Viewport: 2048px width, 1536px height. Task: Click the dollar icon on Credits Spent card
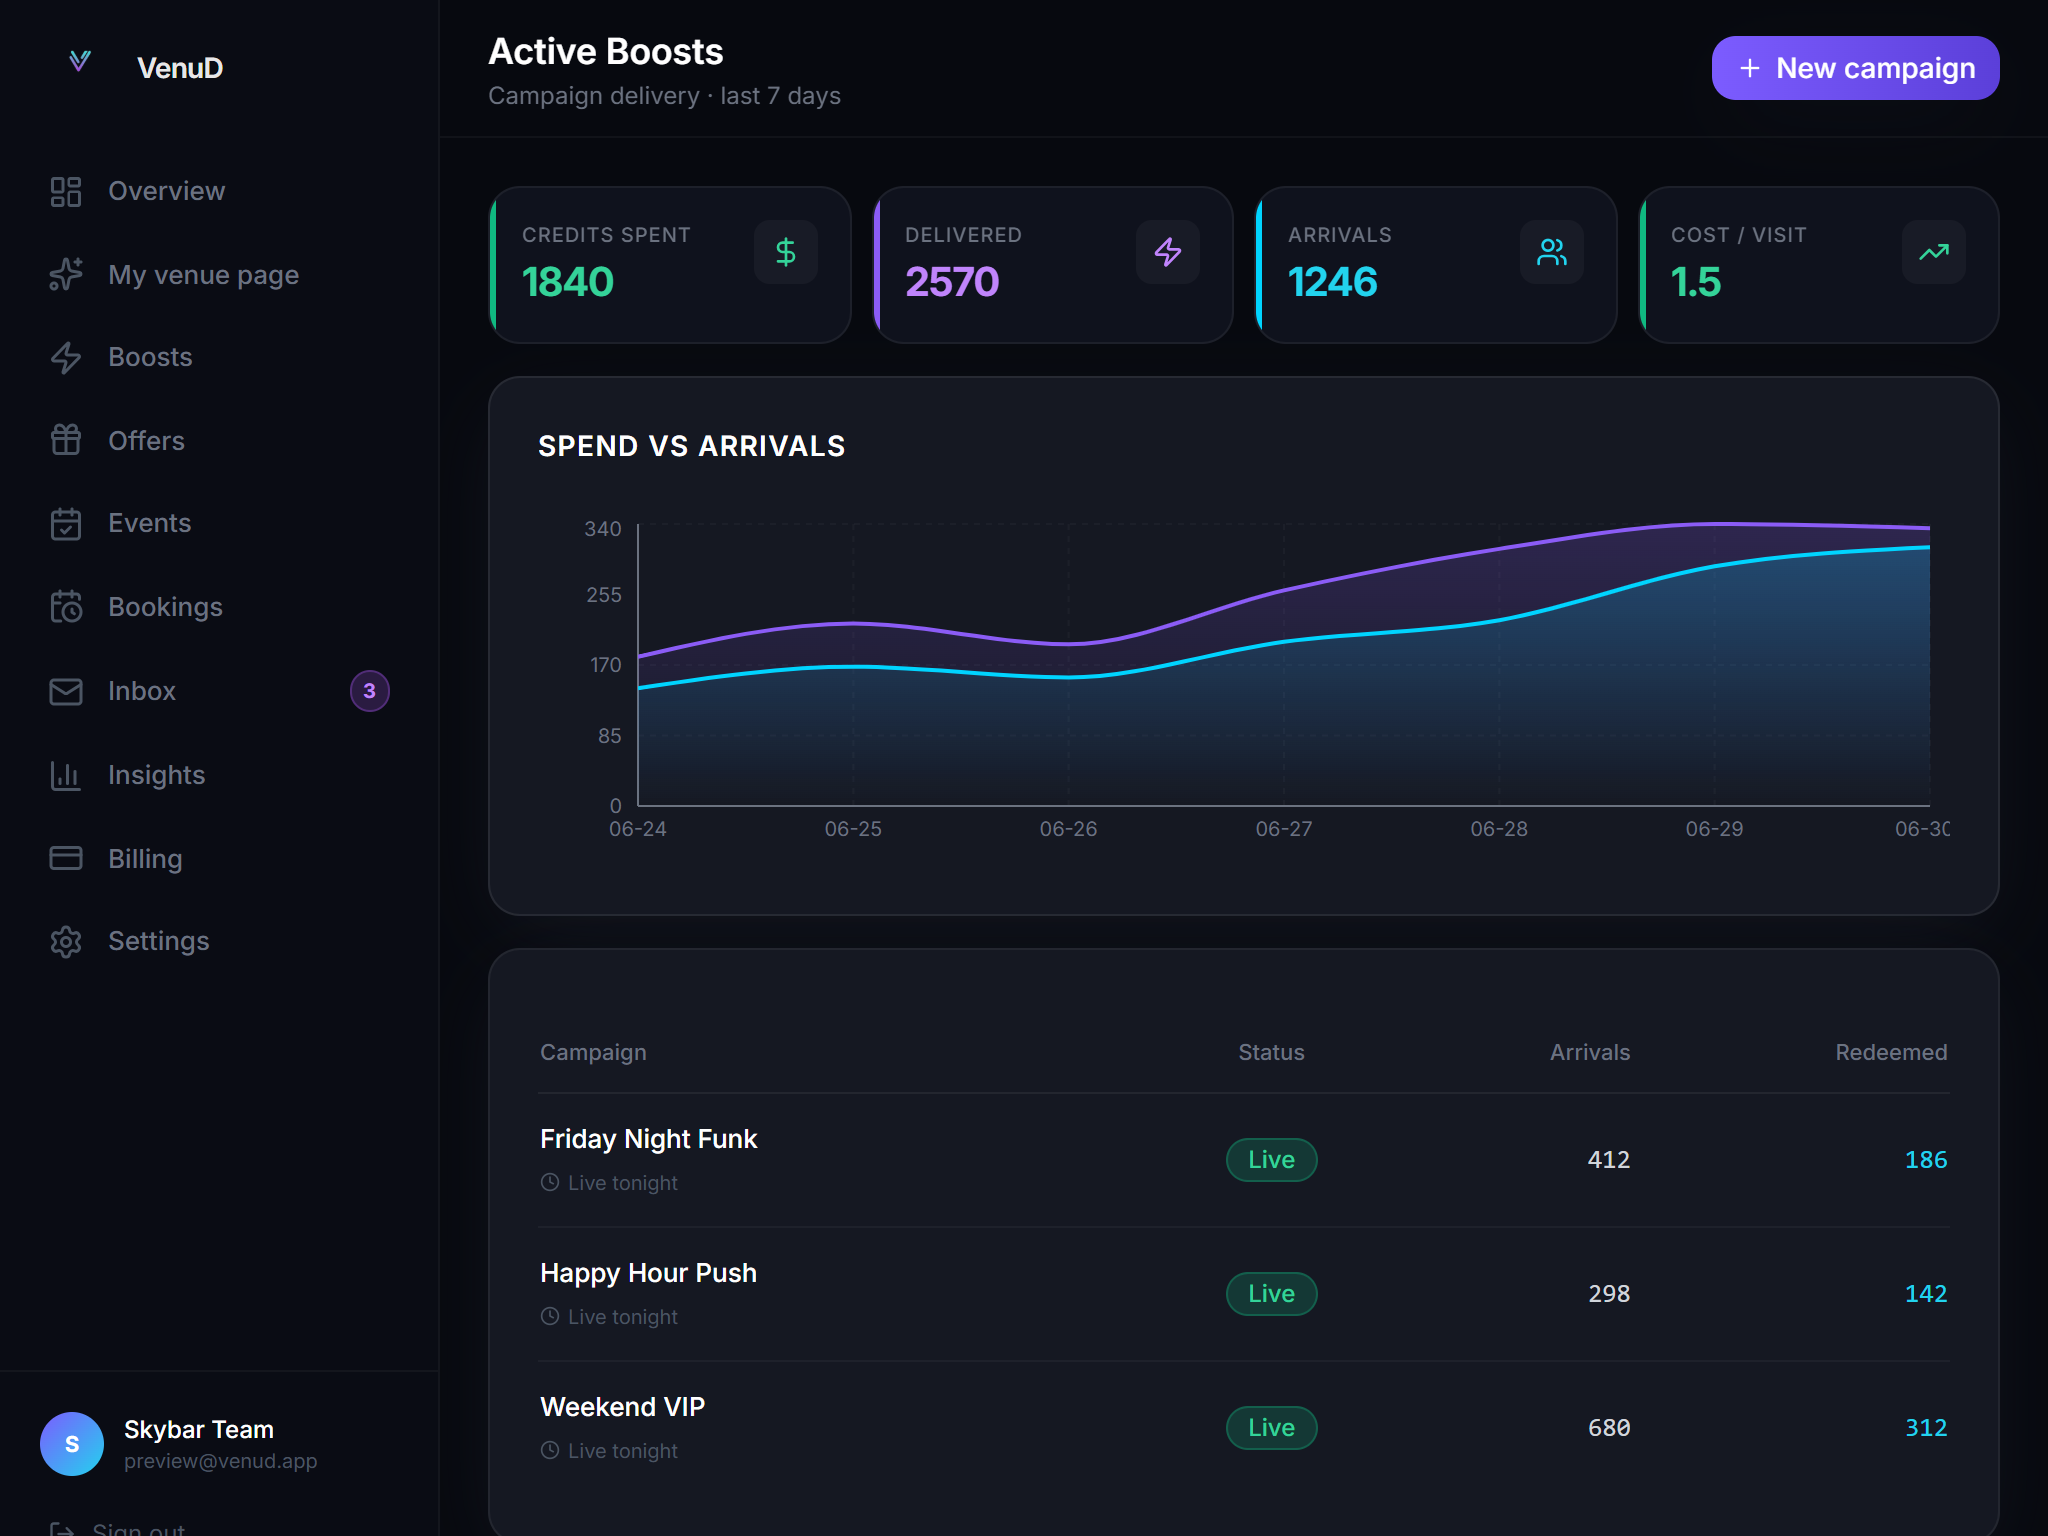(786, 252)
